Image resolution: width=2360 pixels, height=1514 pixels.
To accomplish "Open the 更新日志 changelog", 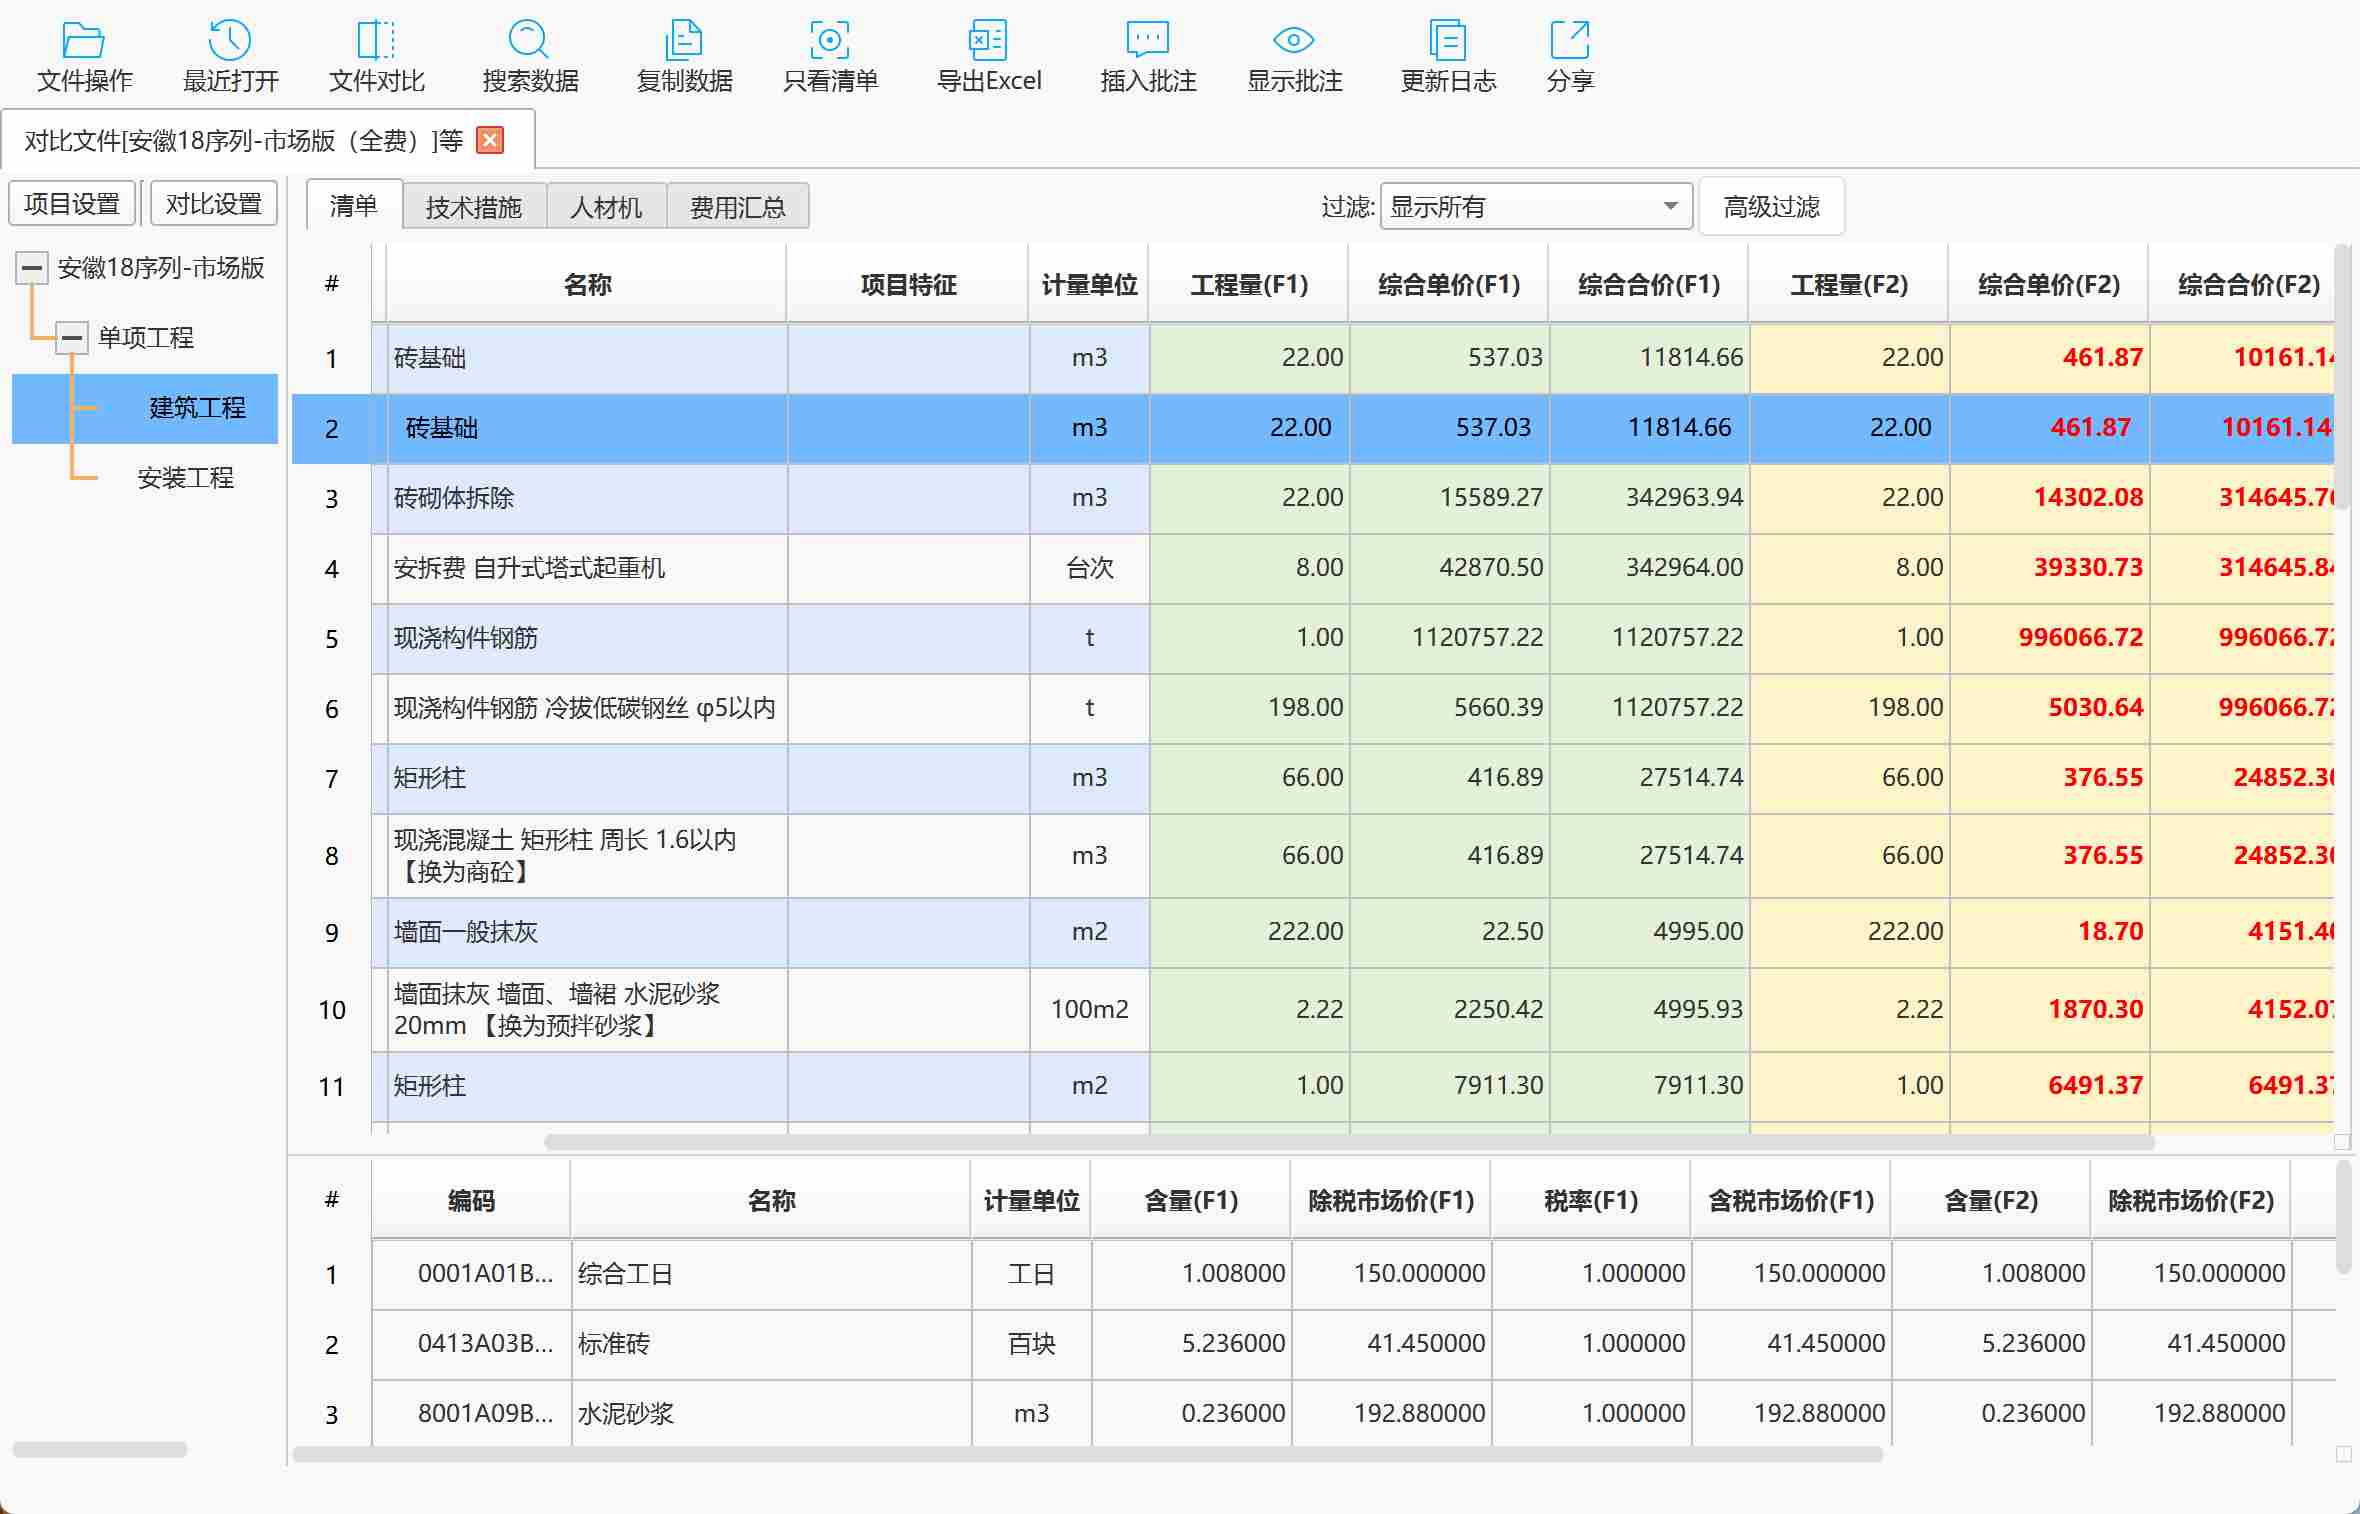I will [1448, 58].
